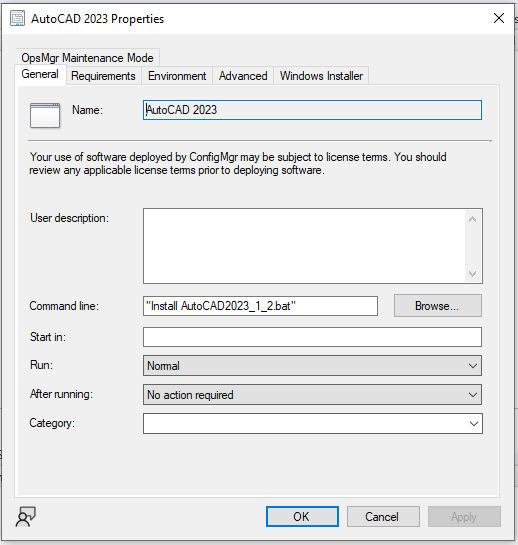Image resolution: width=518 pixels, height=545 pixels.
Task: Click the 'User description:' label
Action: (69, 218)
